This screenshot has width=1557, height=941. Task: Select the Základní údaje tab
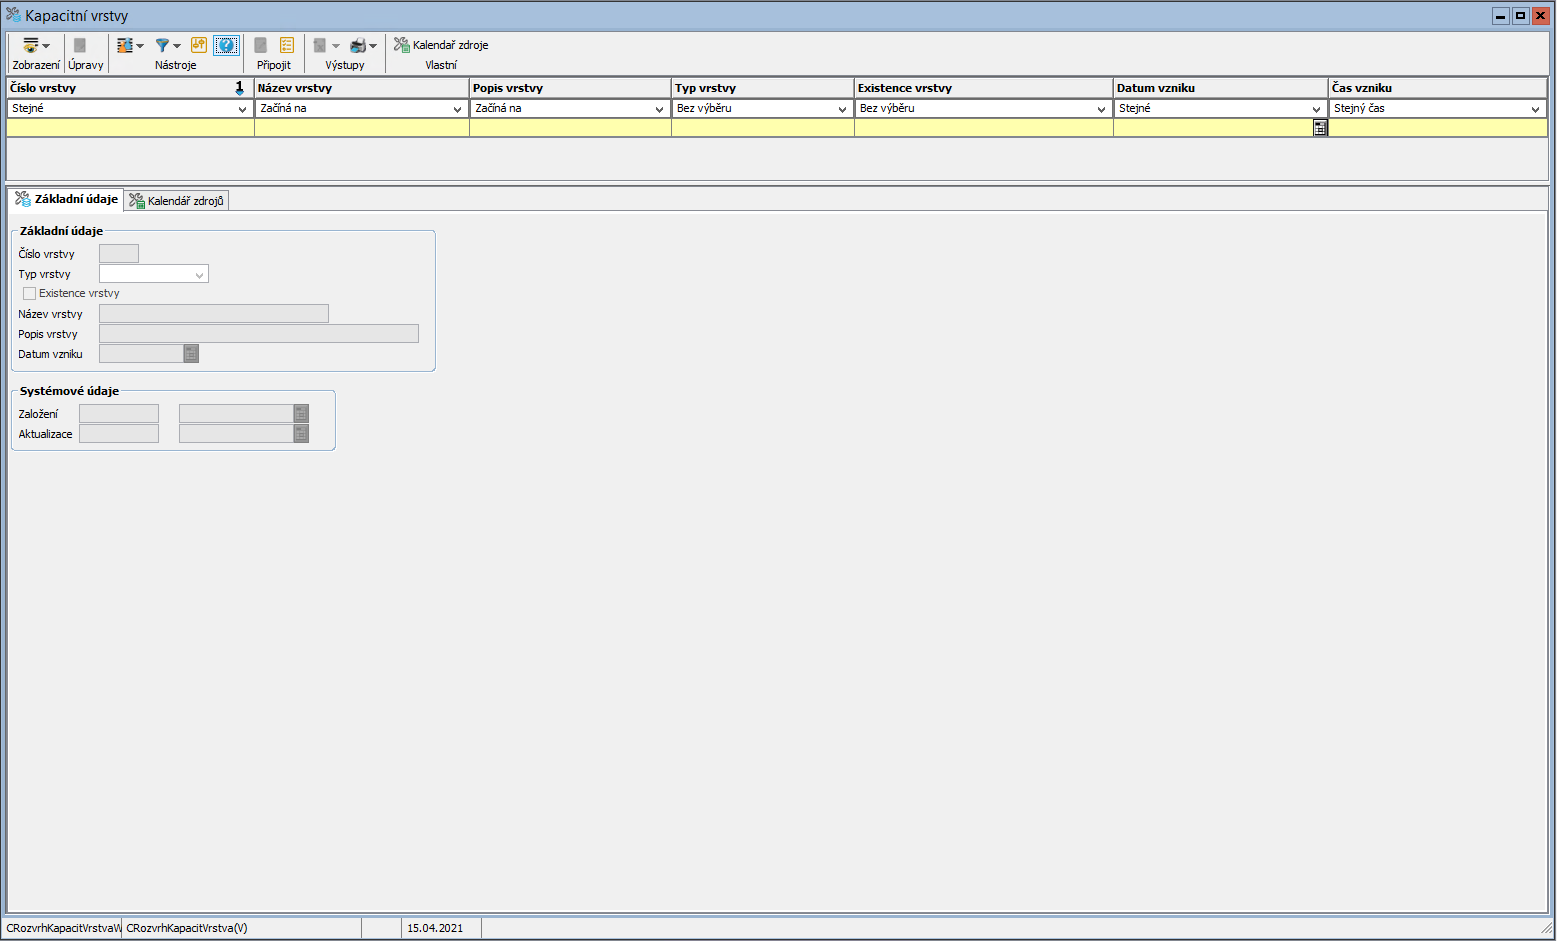[66, 200]
